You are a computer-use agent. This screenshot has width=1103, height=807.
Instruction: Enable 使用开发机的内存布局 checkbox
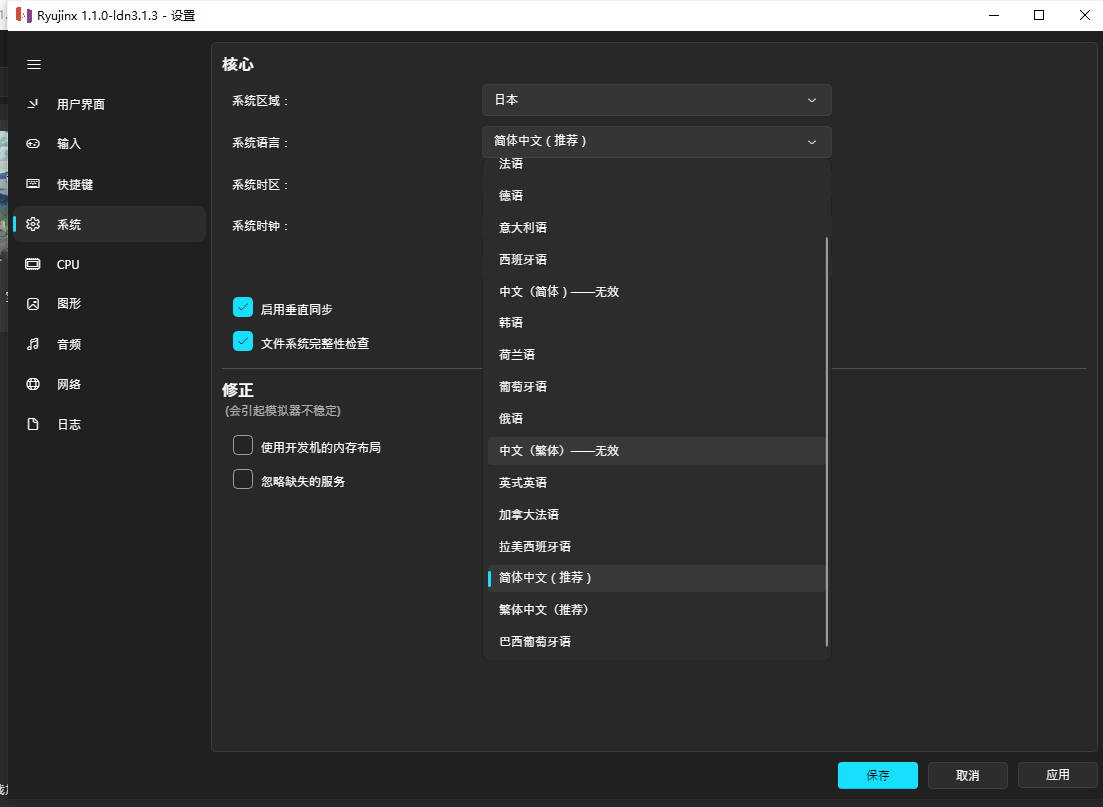243,446
